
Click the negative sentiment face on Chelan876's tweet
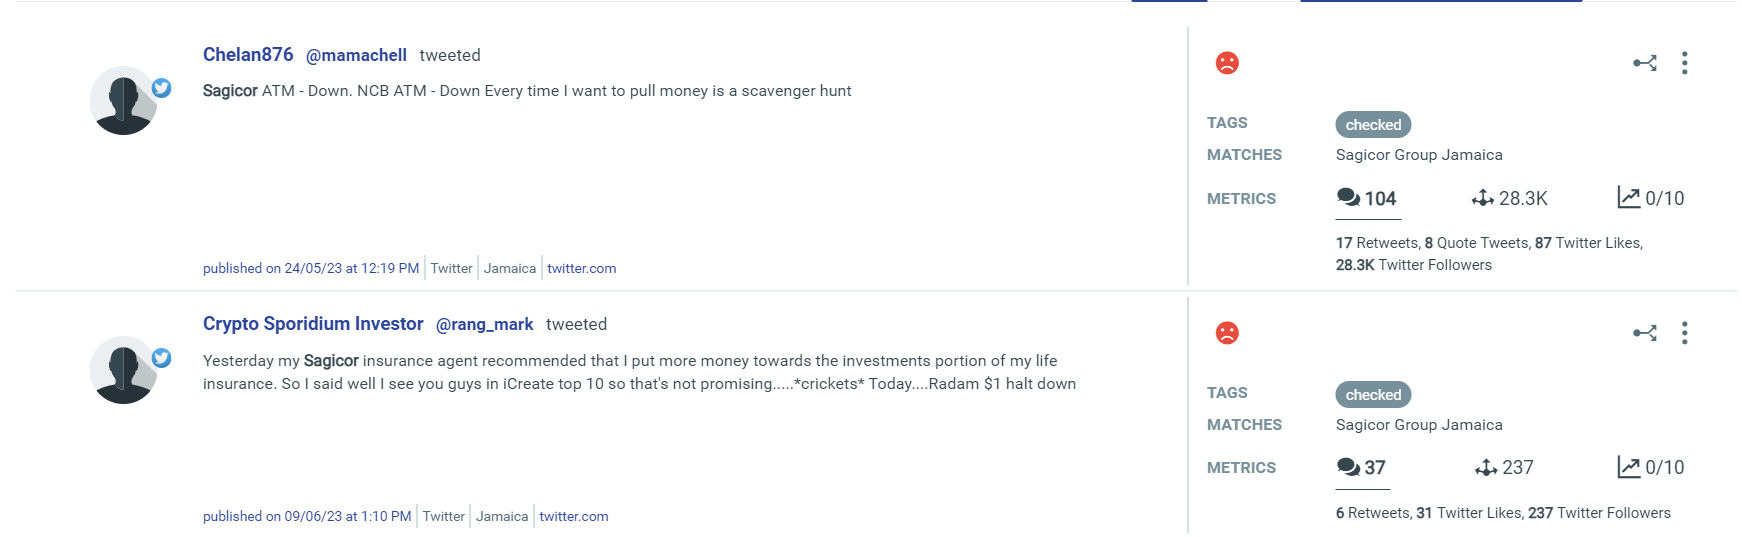[x=1227, y=63]
